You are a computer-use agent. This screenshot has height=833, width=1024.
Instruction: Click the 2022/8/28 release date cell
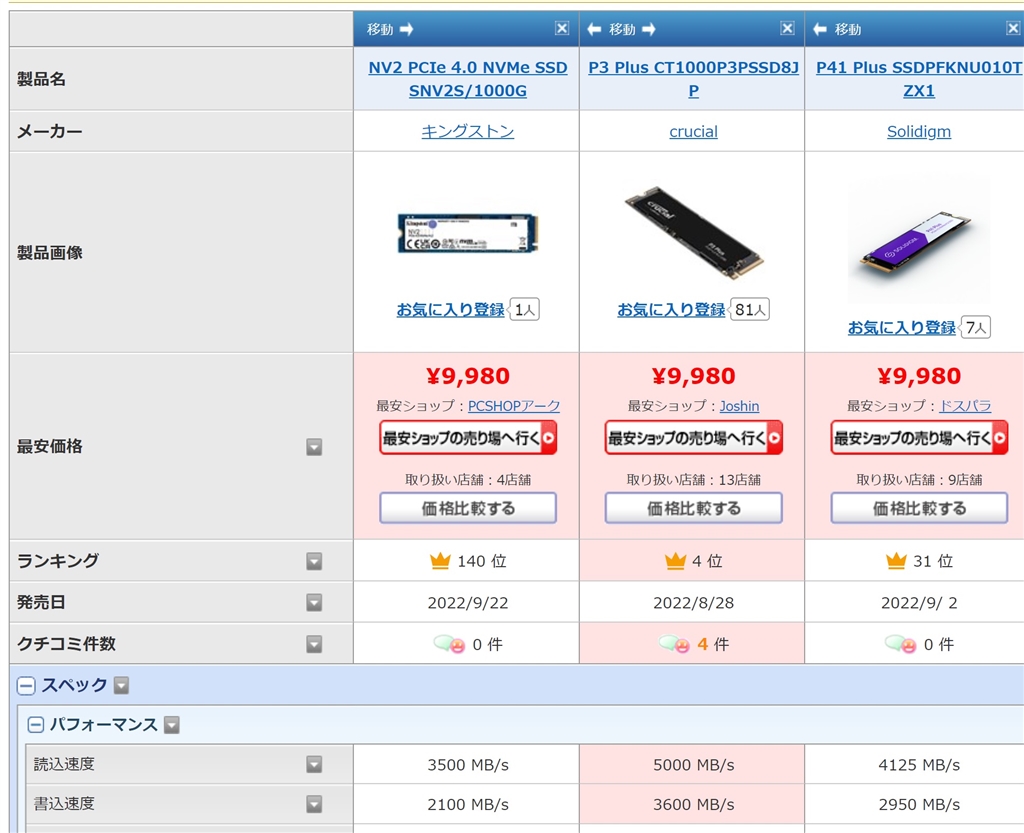click(692, 603)
